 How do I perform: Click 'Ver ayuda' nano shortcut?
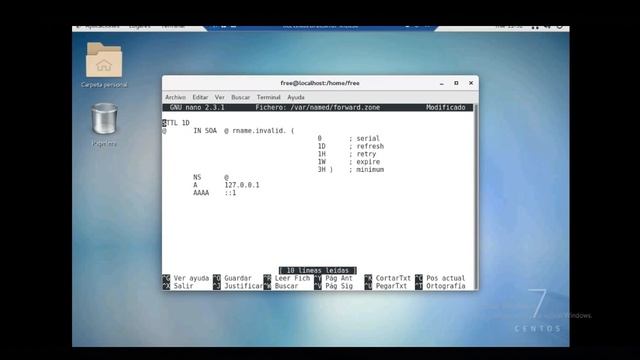(x=191, y=278)
